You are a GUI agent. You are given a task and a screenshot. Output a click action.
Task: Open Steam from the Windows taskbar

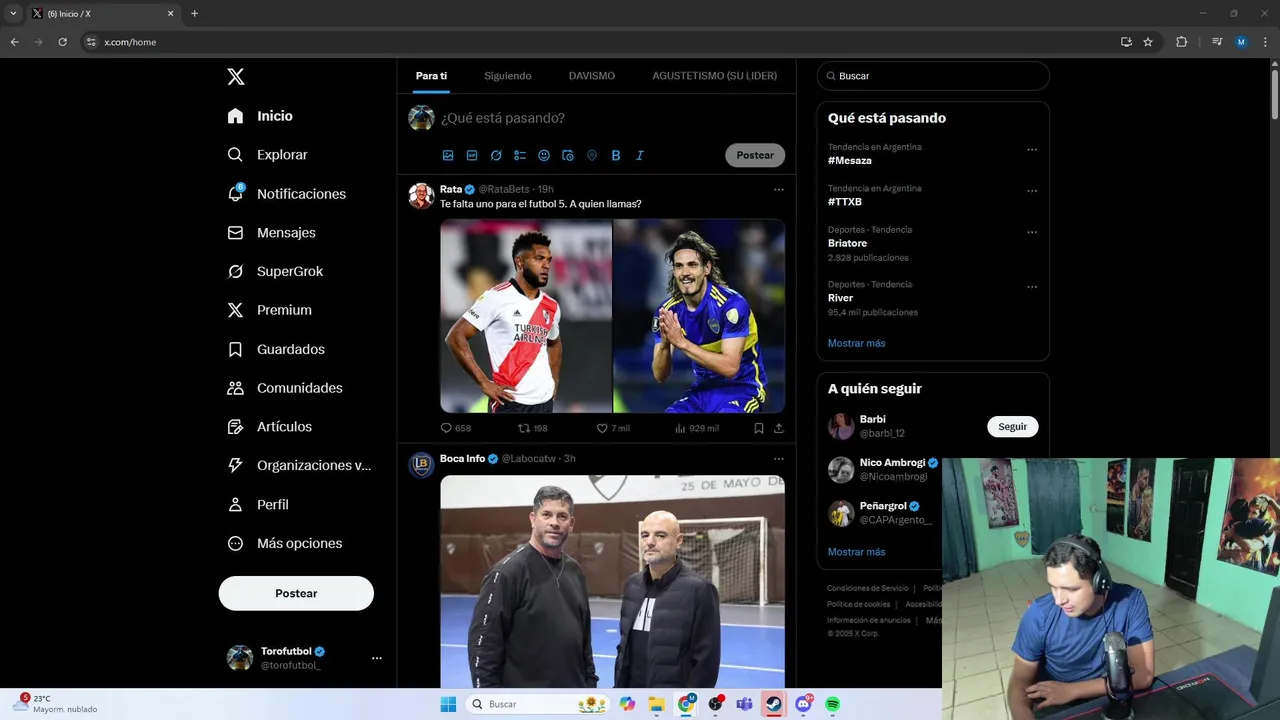[773, 704]
